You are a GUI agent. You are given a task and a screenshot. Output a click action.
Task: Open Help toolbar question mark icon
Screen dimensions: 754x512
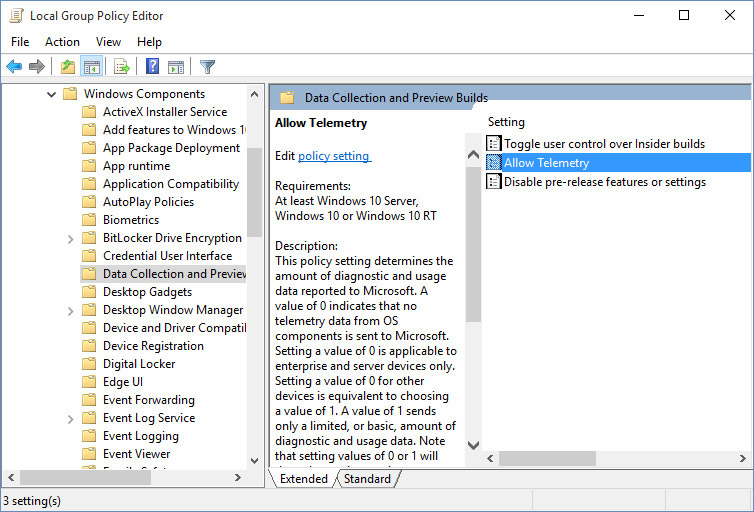pyautogui.click(x=152, y=66)
